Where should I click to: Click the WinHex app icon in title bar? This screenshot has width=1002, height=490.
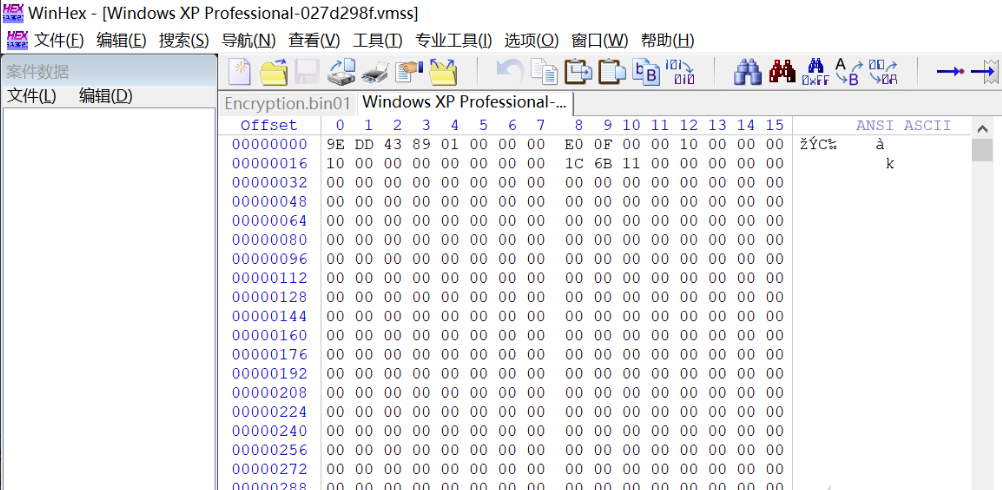(x=13, y=13)
